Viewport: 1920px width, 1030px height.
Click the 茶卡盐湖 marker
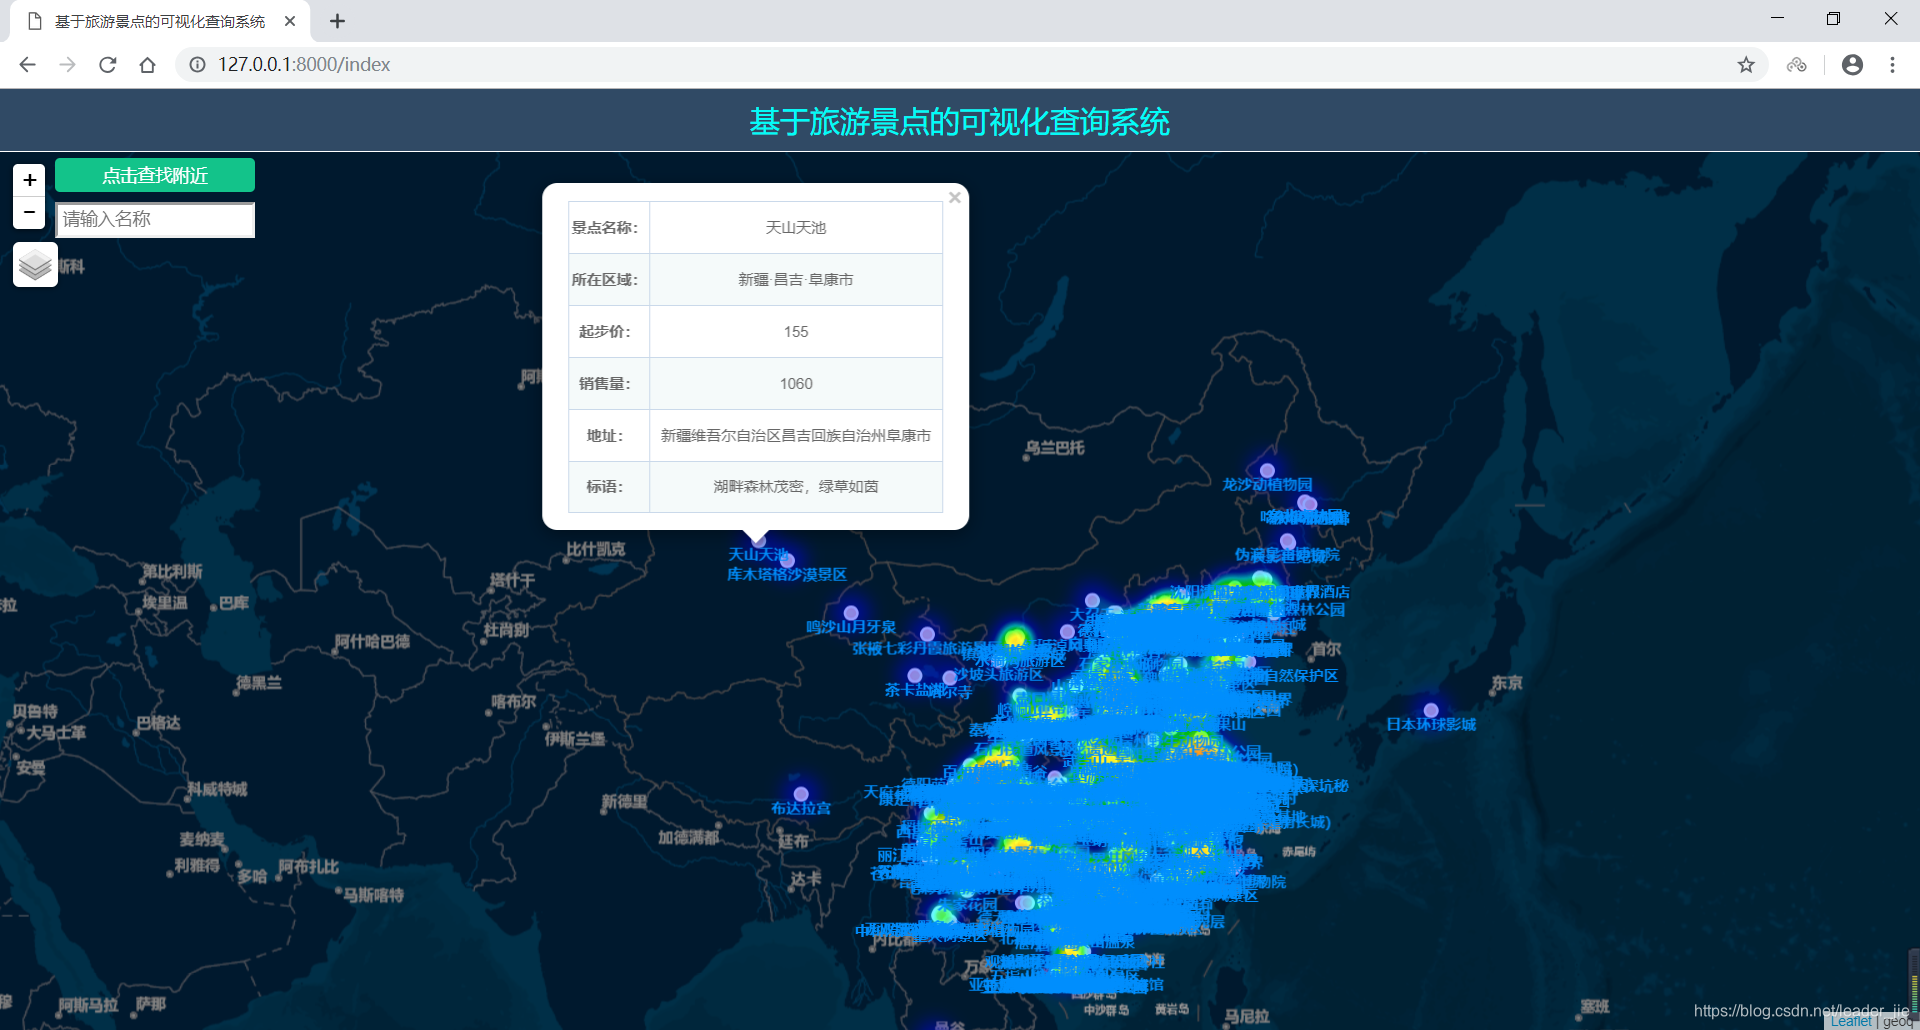914,676
